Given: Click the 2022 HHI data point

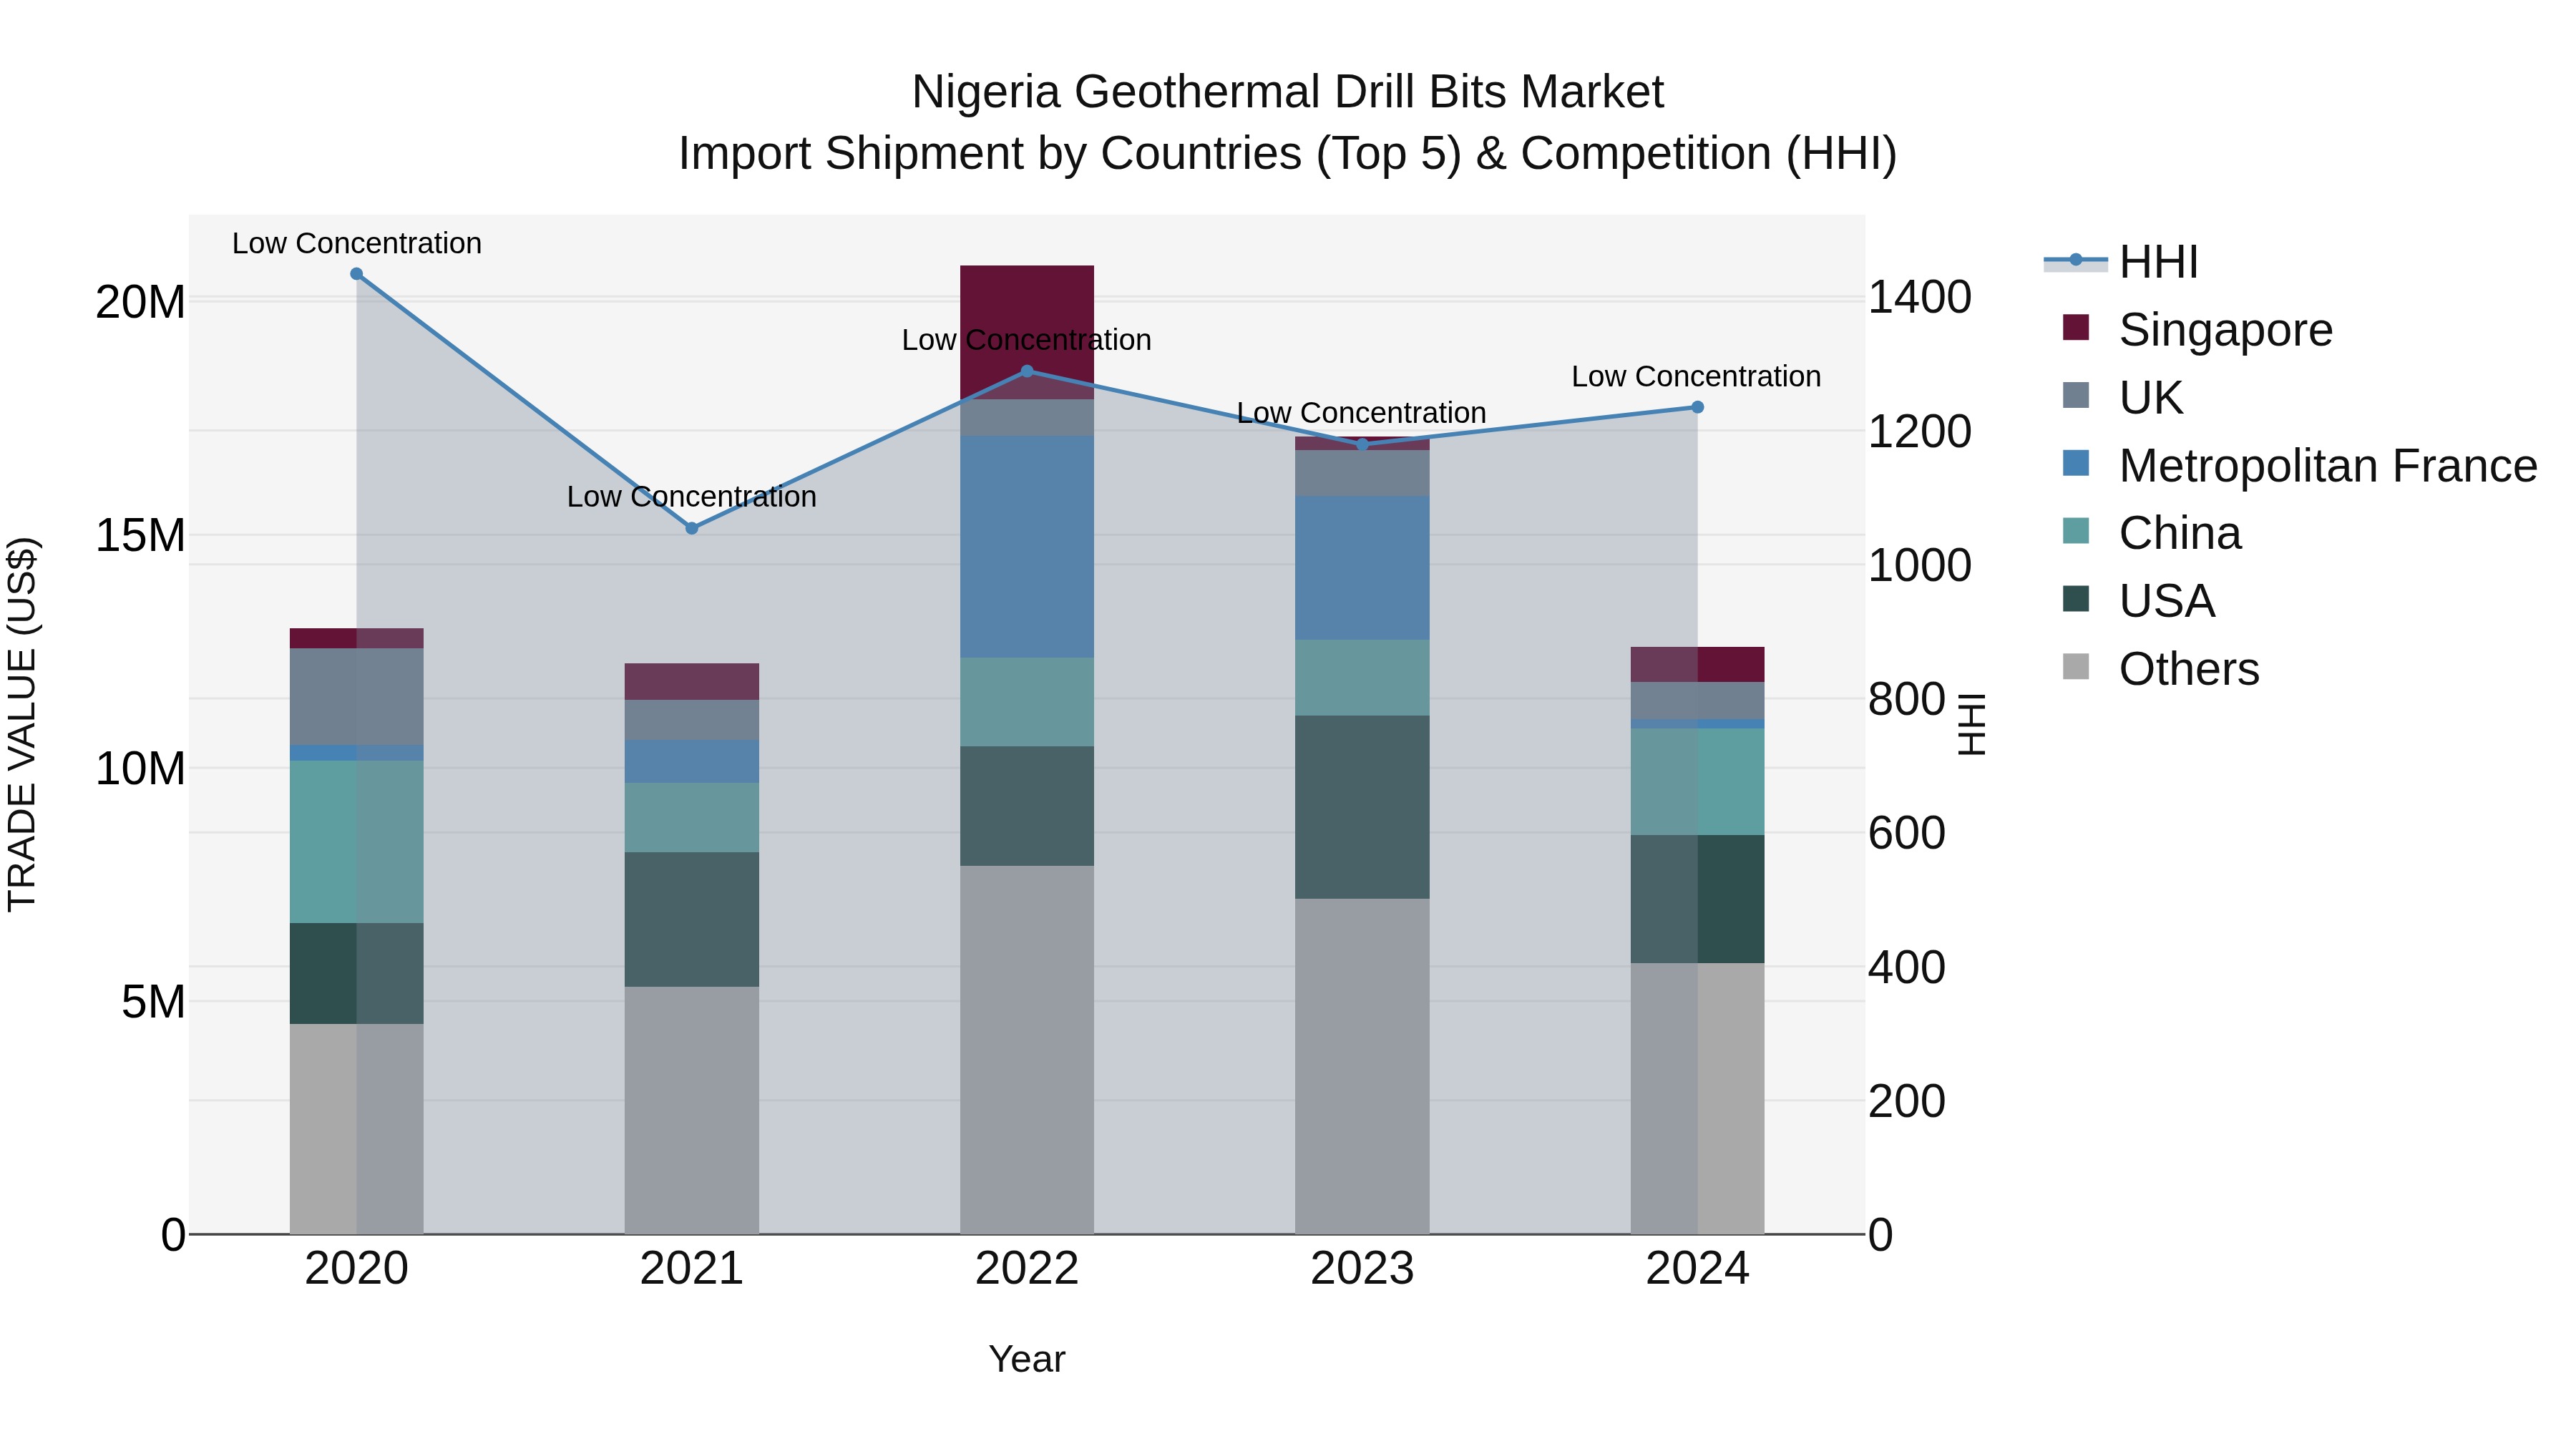Looking at the screenshot, I should pos(1027,371).
